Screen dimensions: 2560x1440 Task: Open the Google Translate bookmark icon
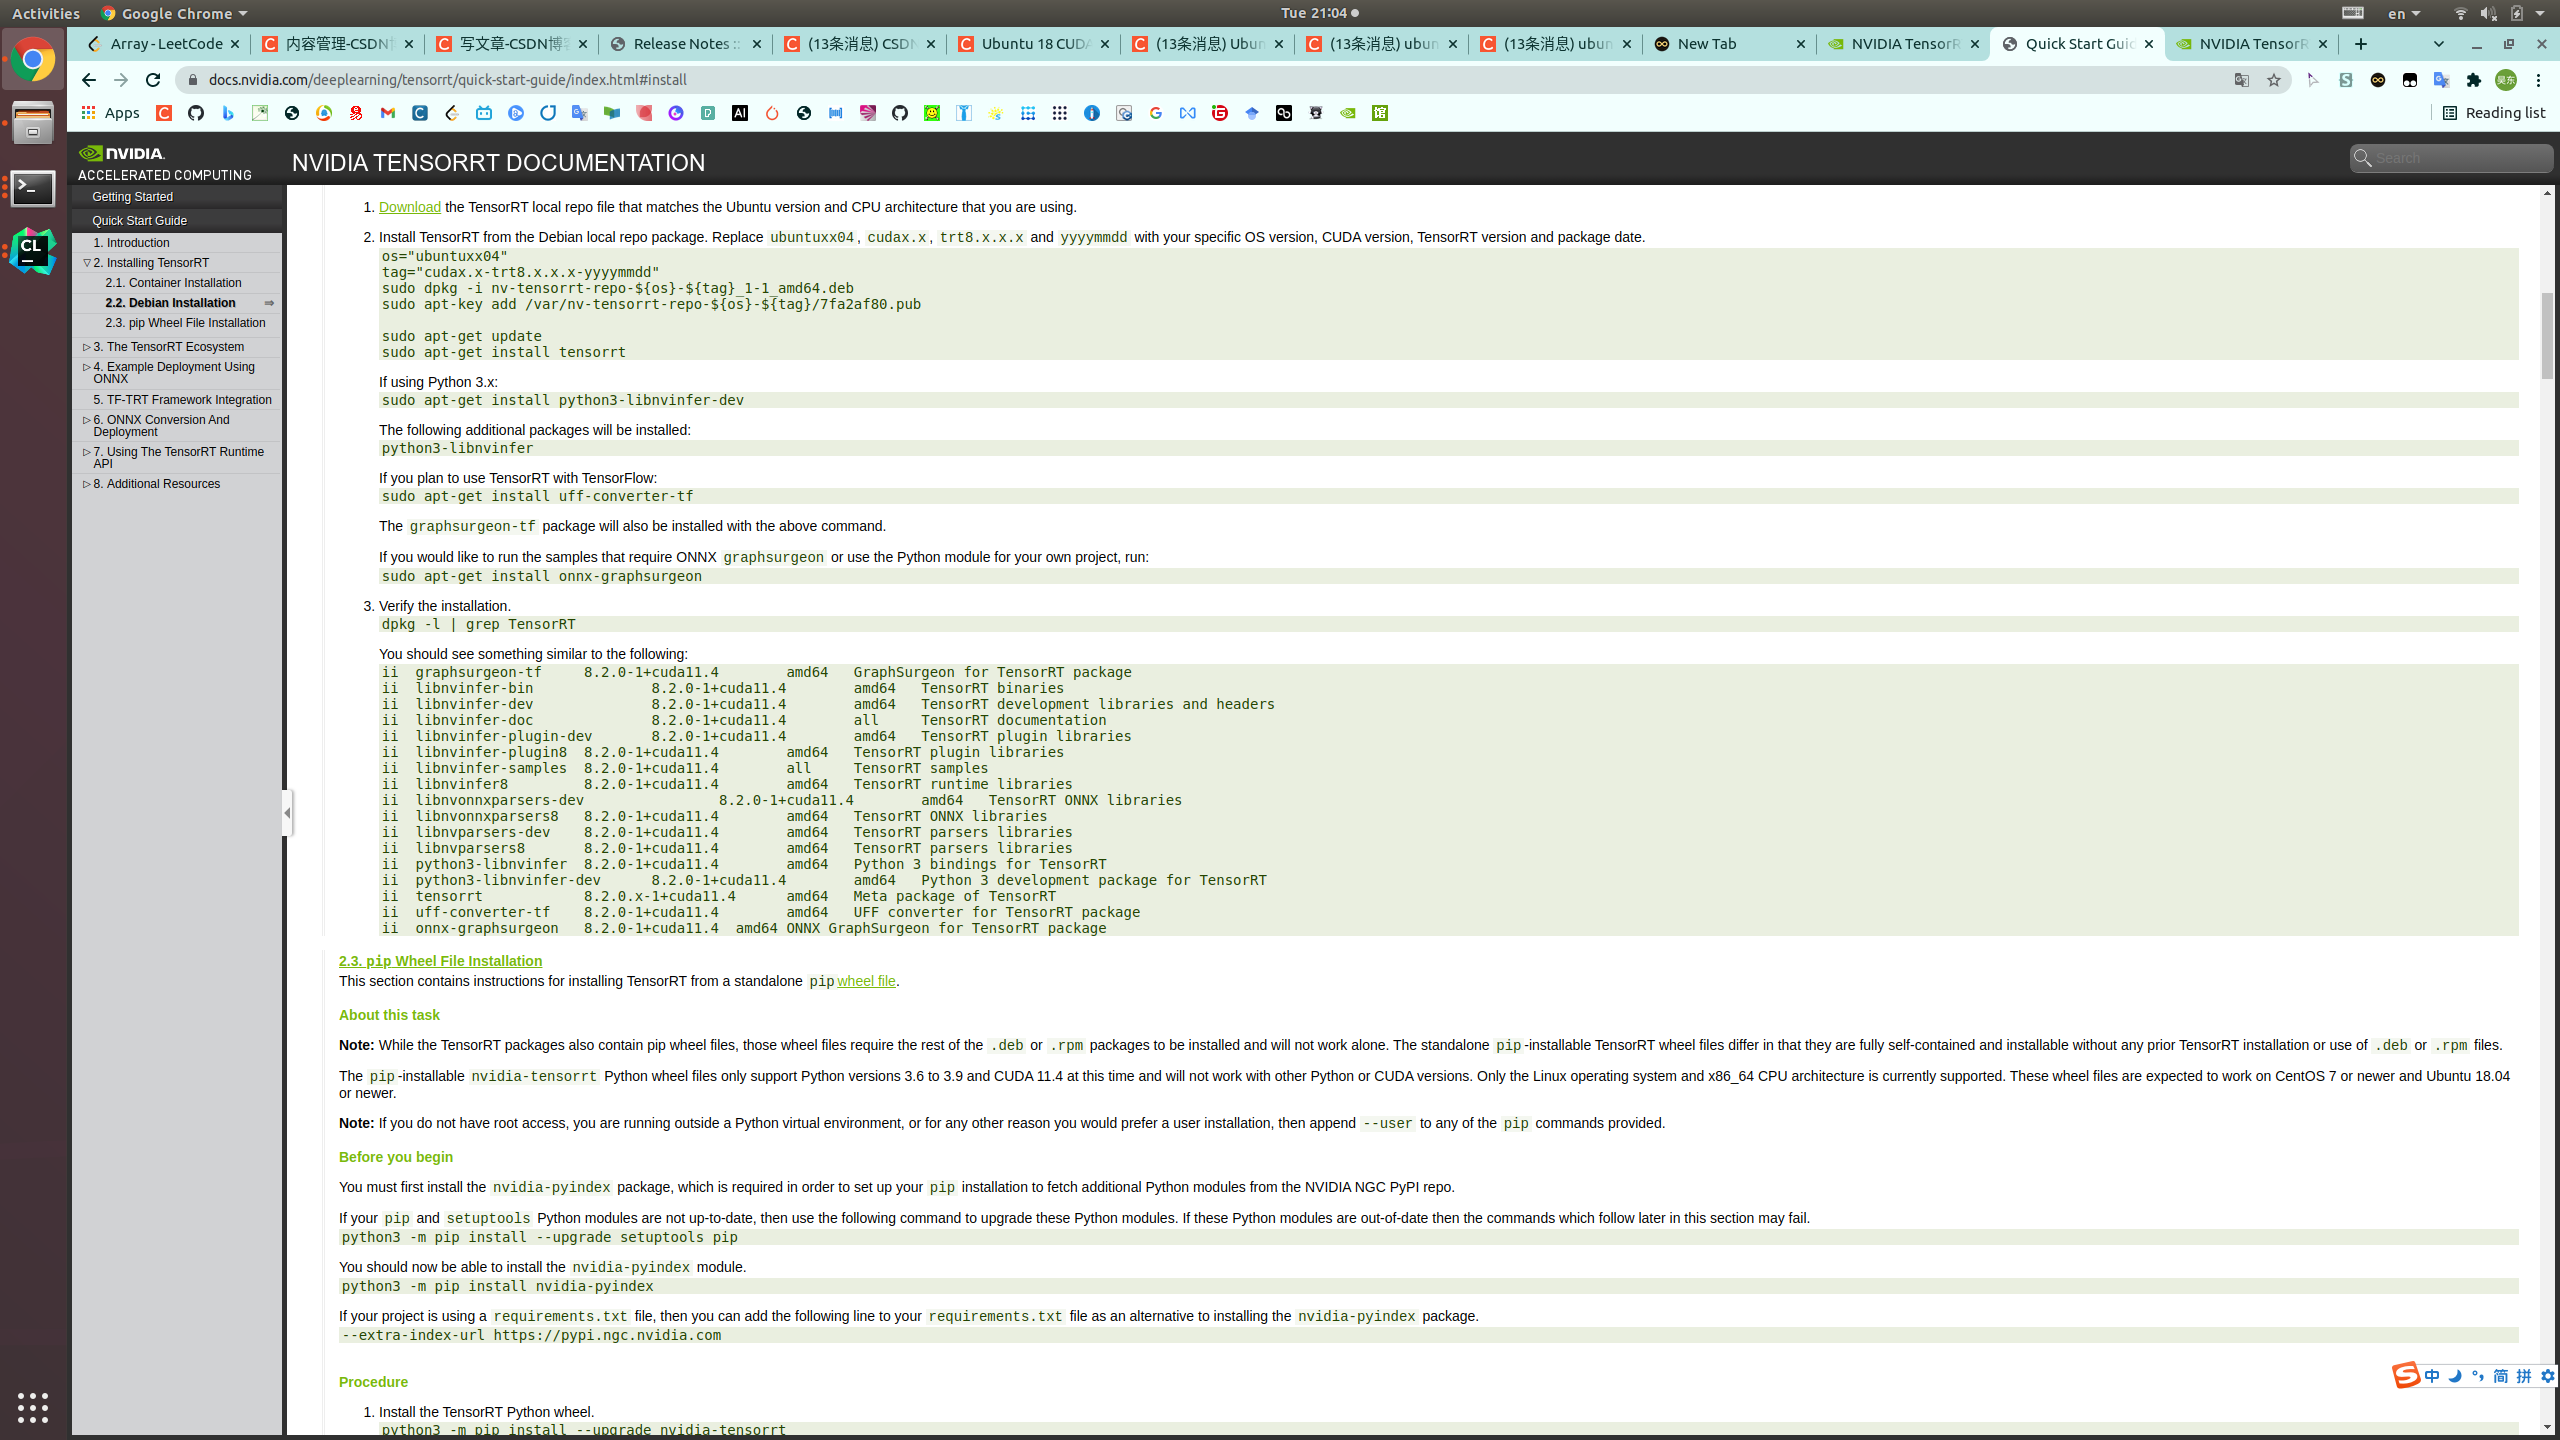tap(580, 113)
